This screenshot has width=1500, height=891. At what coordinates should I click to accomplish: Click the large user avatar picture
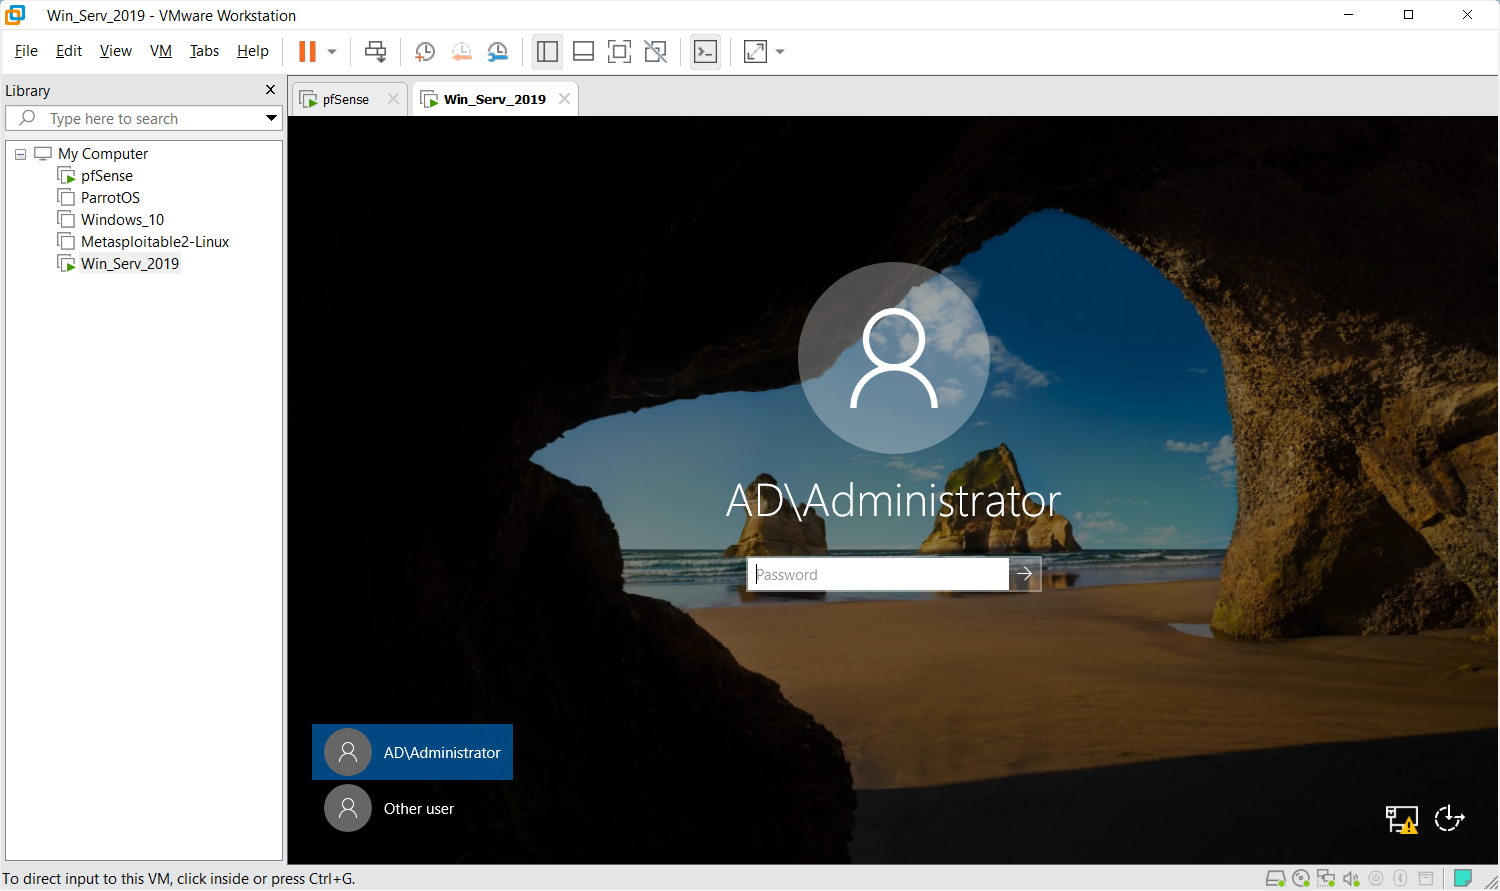click(894, 358)
